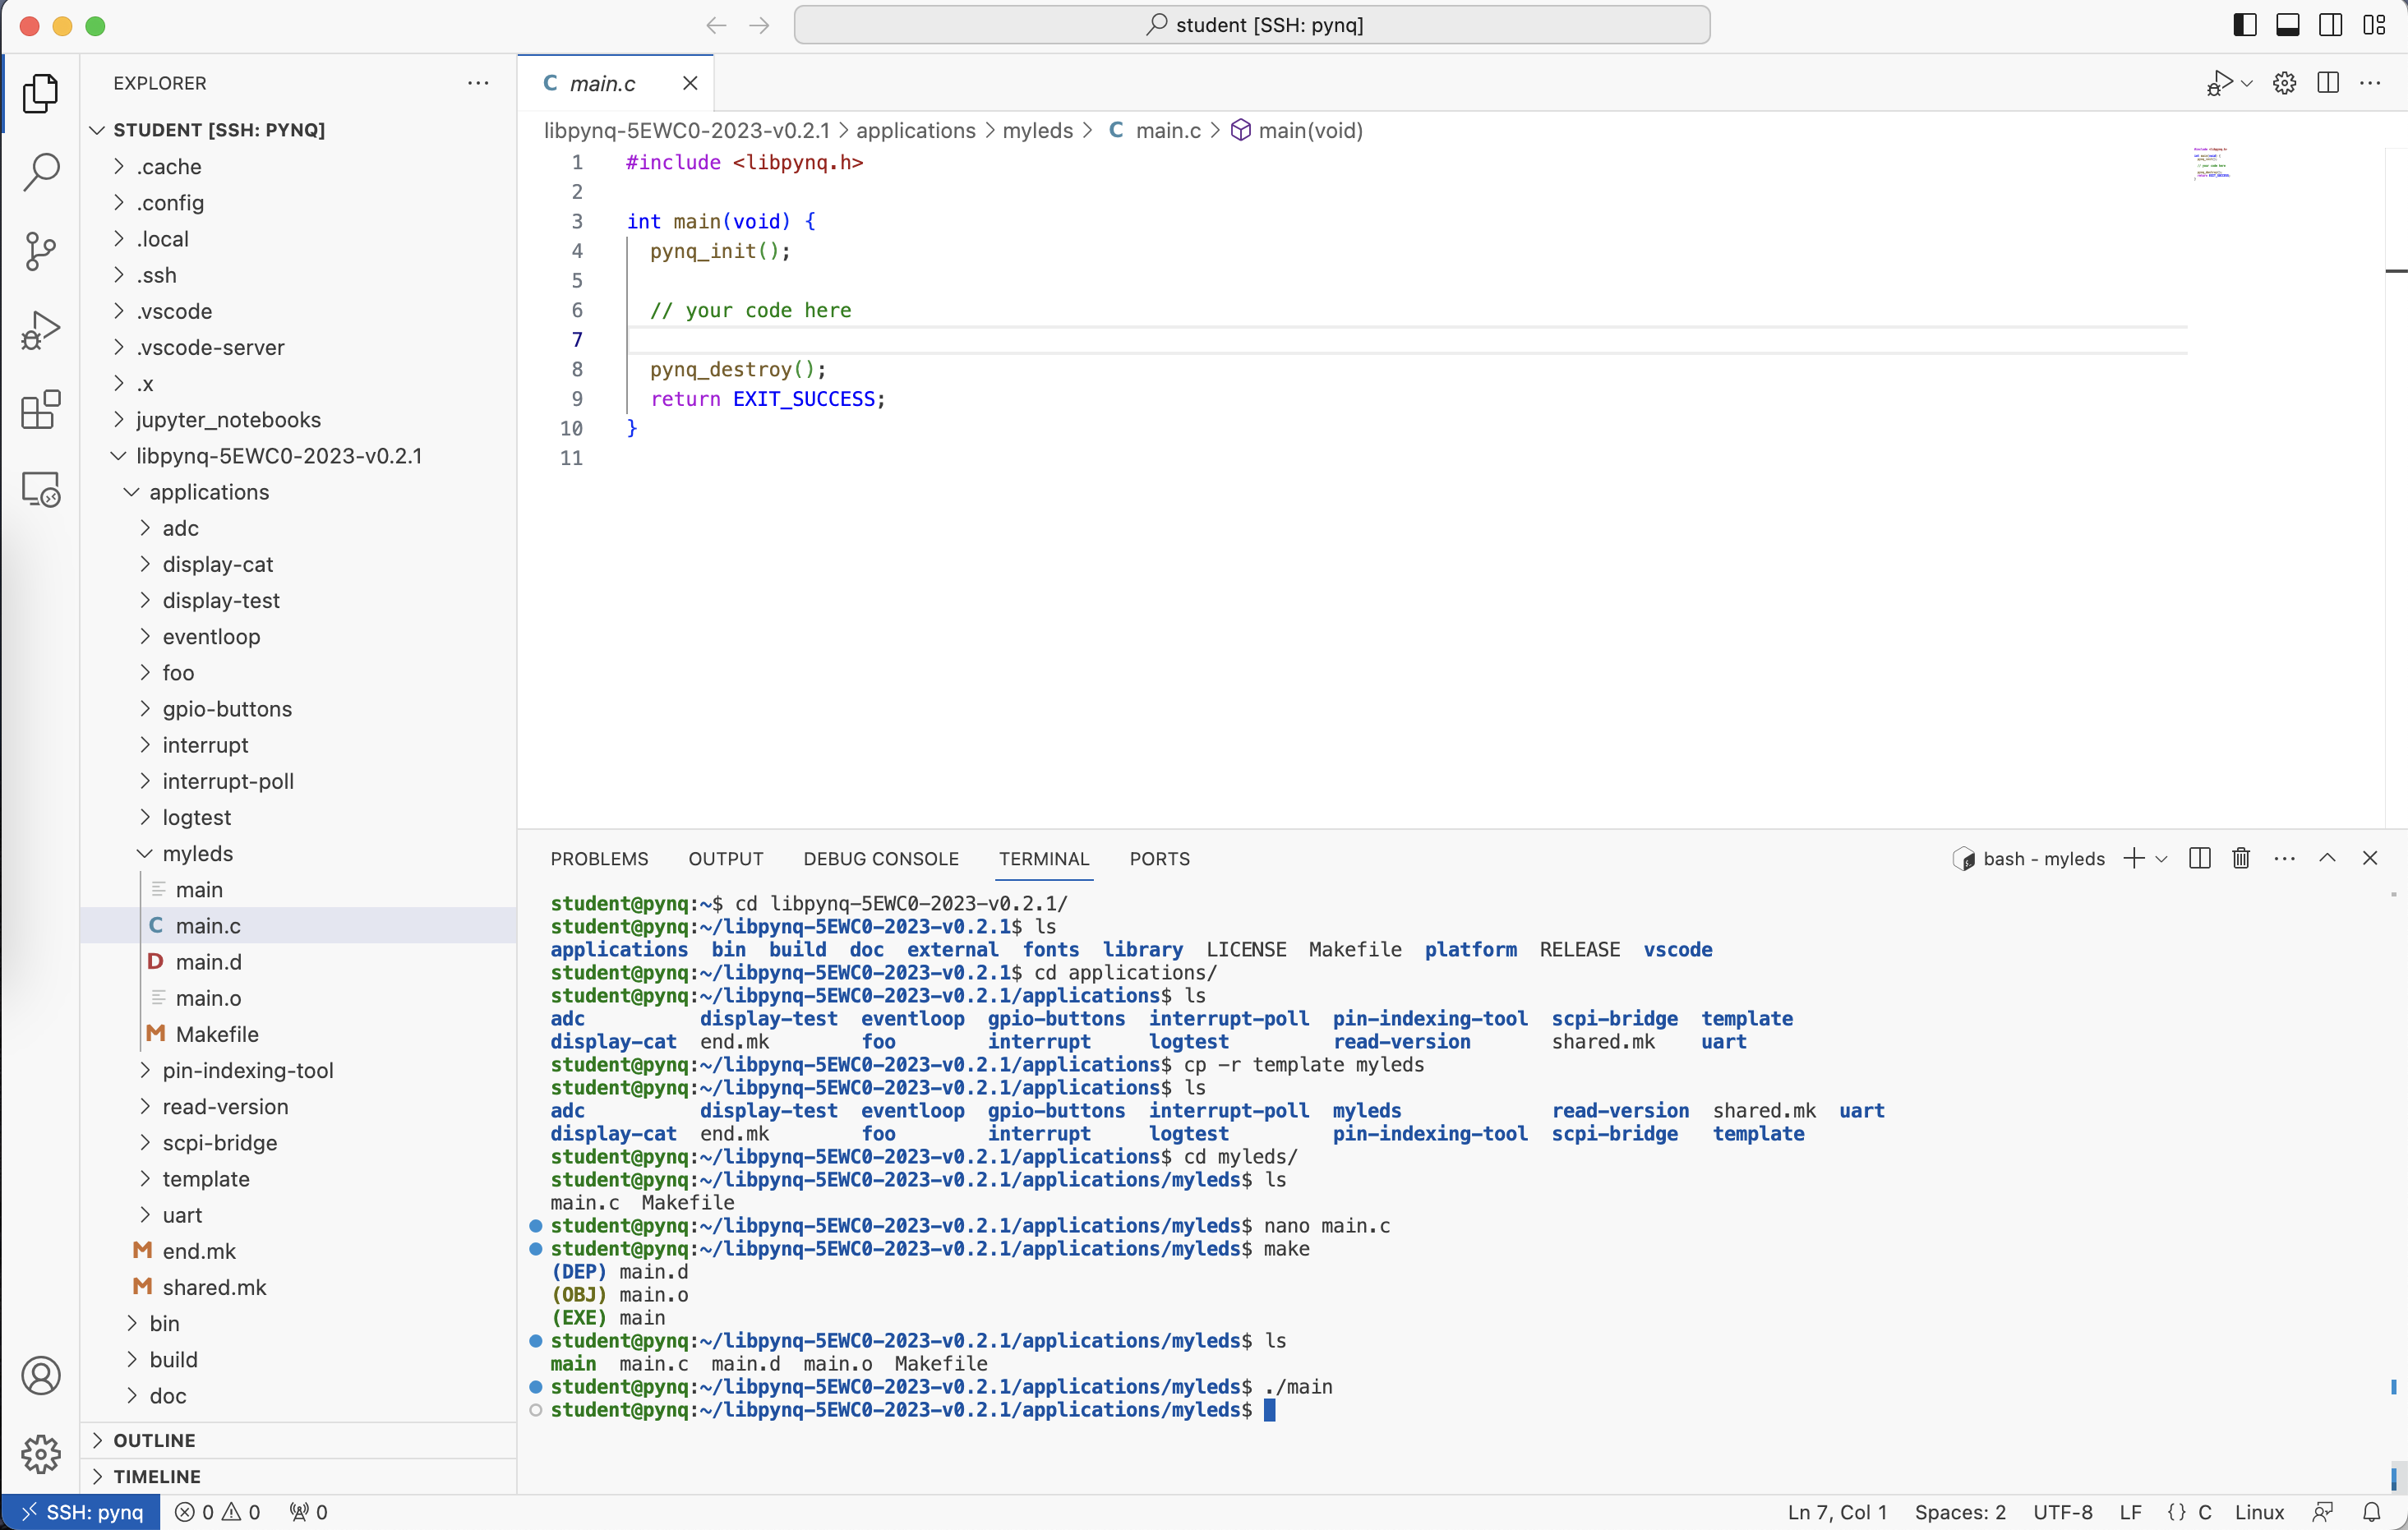Go back with the navigation arrow
The image size is (2408, 1530).
pos(716,25)
